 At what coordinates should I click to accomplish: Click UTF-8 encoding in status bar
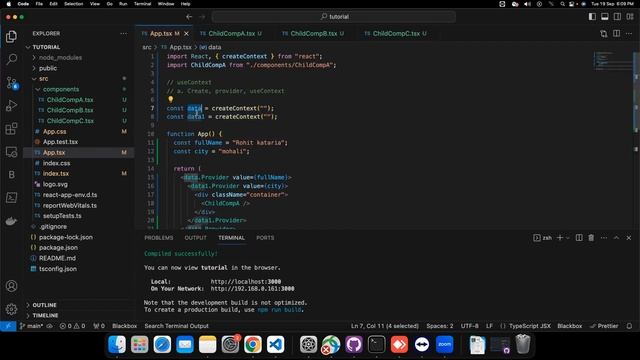[x=469, y=326]
